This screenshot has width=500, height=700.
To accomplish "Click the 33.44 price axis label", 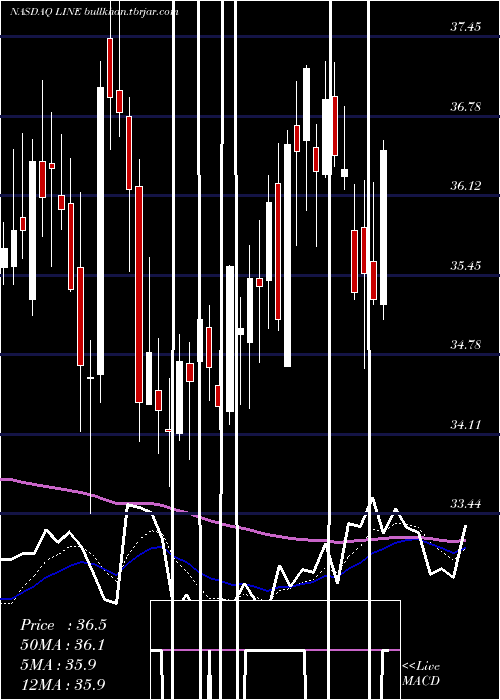I will pyautogui.click(x=466, y=504).
